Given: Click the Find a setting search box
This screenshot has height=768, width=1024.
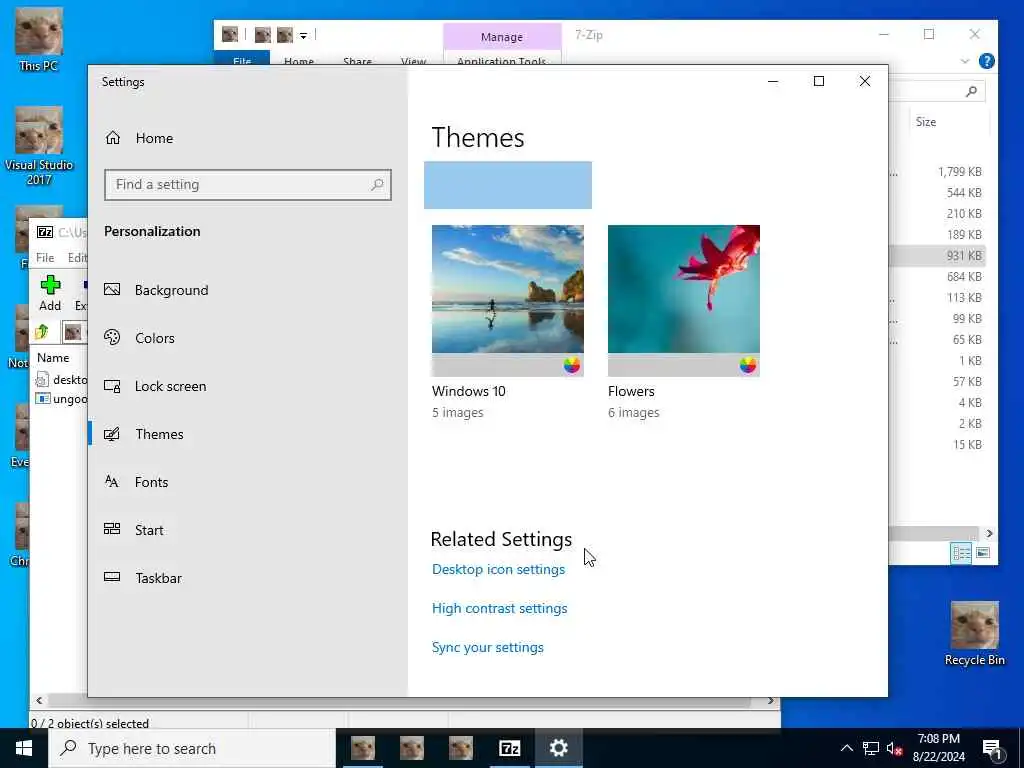Looking at the screenshot, I should [248, 185].
